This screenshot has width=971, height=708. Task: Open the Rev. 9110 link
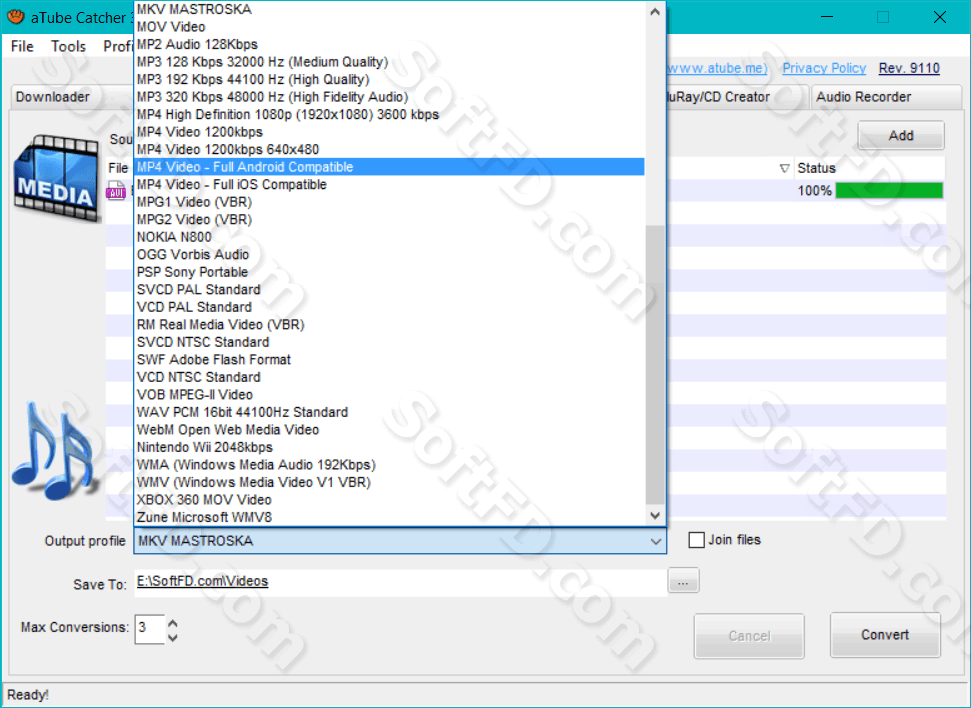point(909,68)
